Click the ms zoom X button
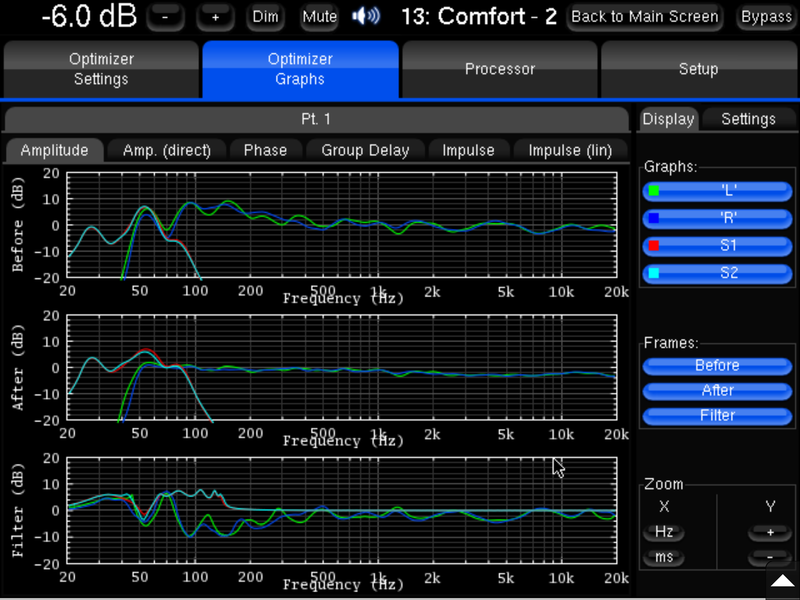Screen dimensions: 800x600 pos(664,557)
